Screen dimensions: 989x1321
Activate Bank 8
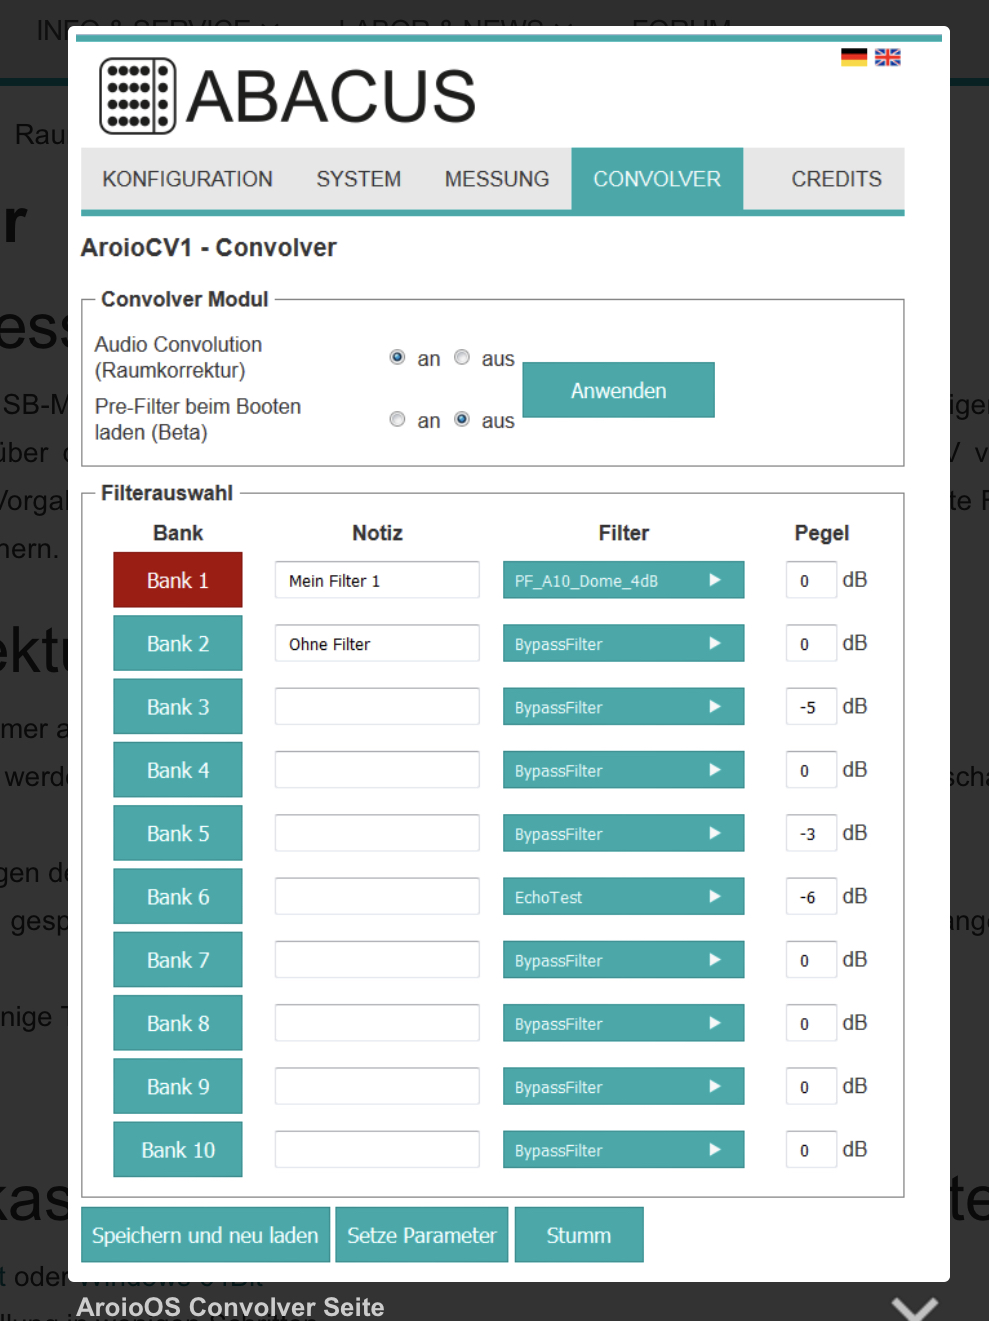(178, 1023)
